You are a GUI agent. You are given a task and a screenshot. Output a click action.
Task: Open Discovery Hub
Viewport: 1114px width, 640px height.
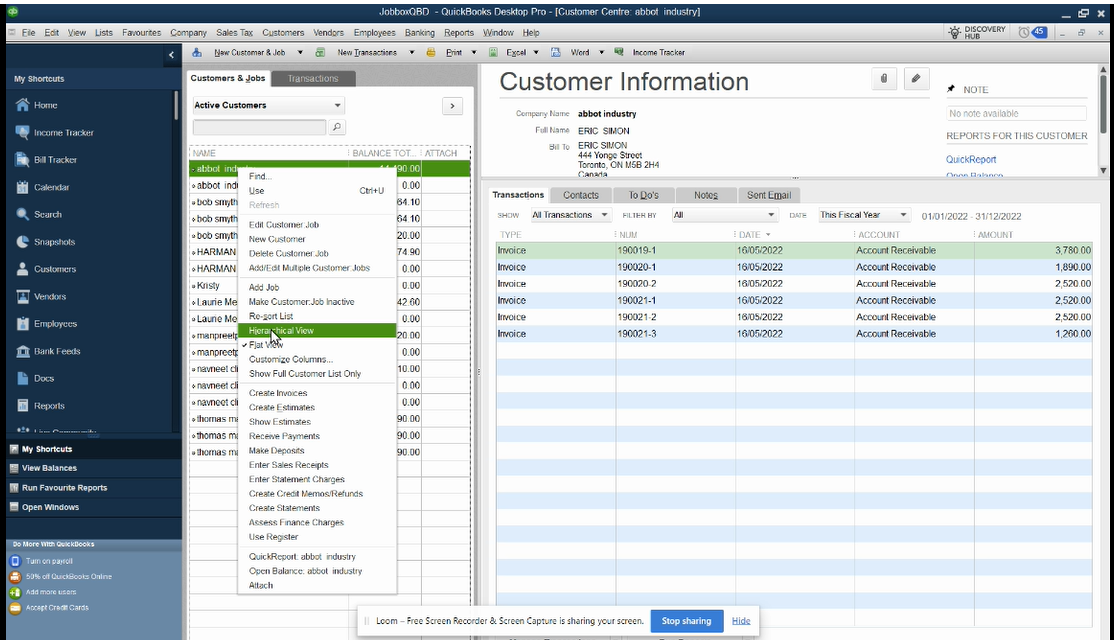(978, 32)
